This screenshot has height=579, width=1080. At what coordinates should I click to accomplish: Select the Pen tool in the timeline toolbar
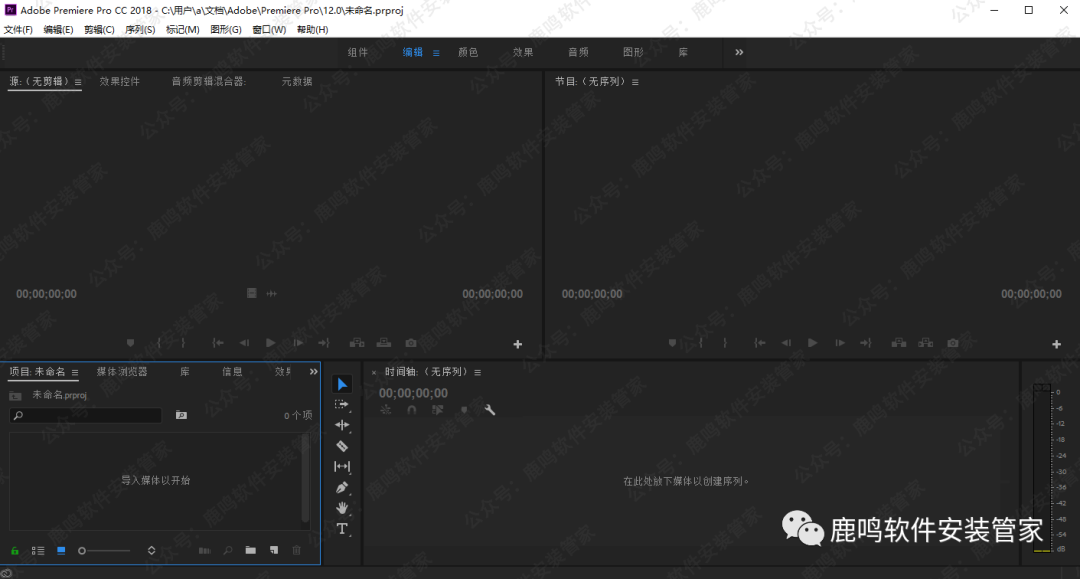(x=342, y=488)
